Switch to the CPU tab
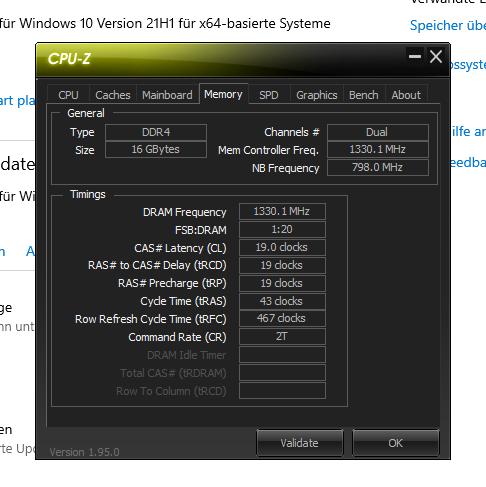Screen dimensions: 486x487 (x=68, y=95)
